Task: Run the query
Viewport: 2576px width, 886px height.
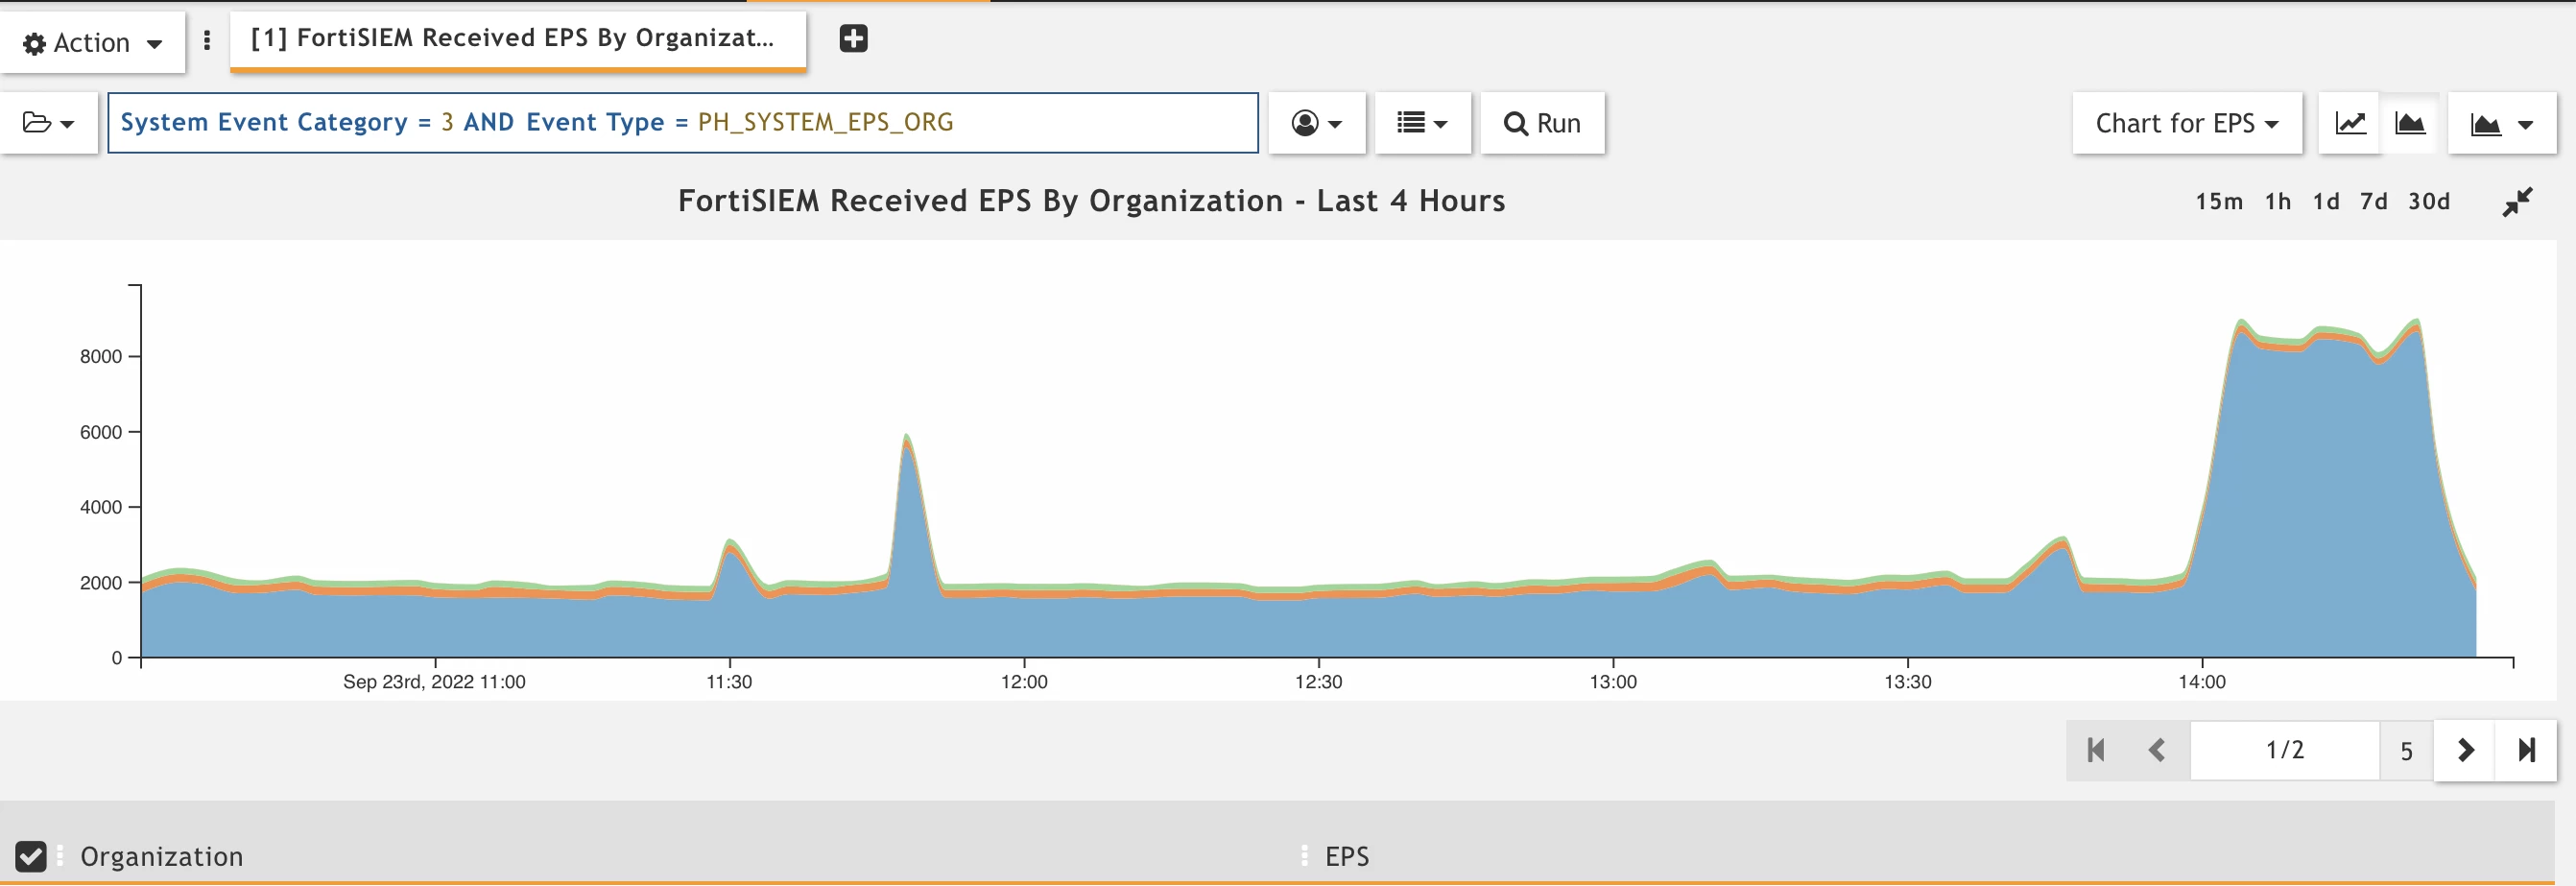Action: [x=1542, y=123]
